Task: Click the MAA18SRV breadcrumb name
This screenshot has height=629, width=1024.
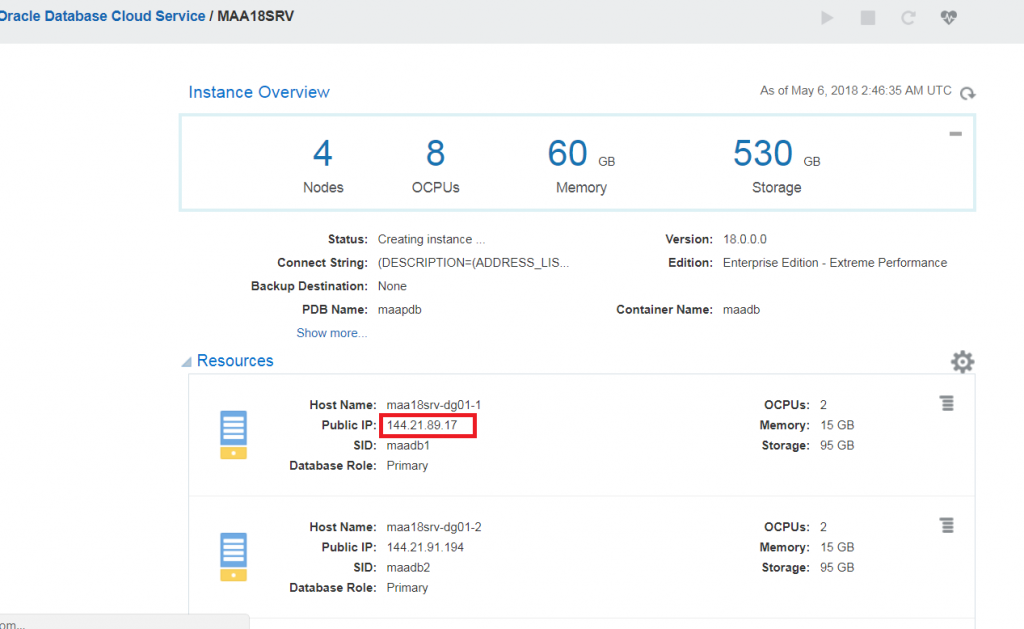Action: (x=255, y=16)
